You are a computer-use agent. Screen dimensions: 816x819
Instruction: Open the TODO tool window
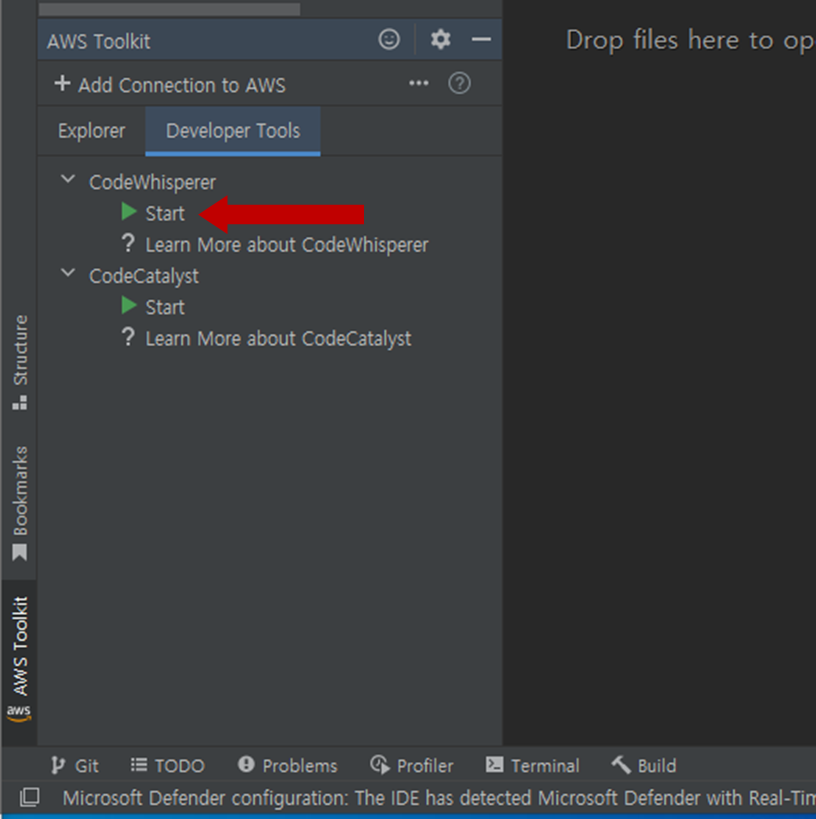(168, 765)
